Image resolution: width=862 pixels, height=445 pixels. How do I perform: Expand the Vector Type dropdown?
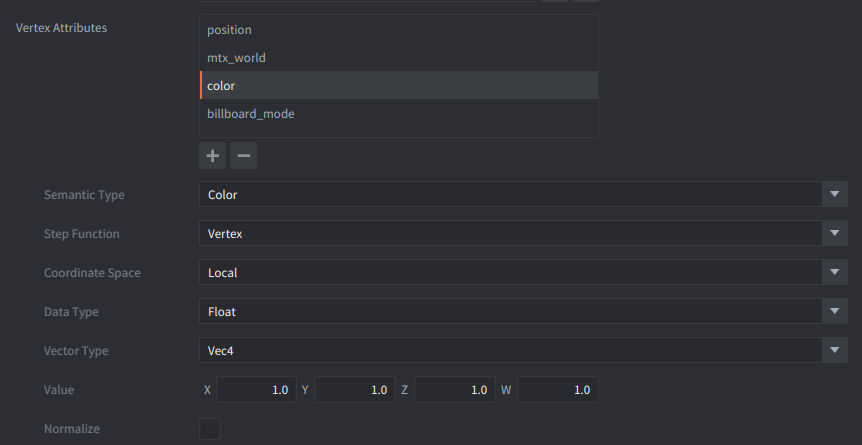click(510, 351)
